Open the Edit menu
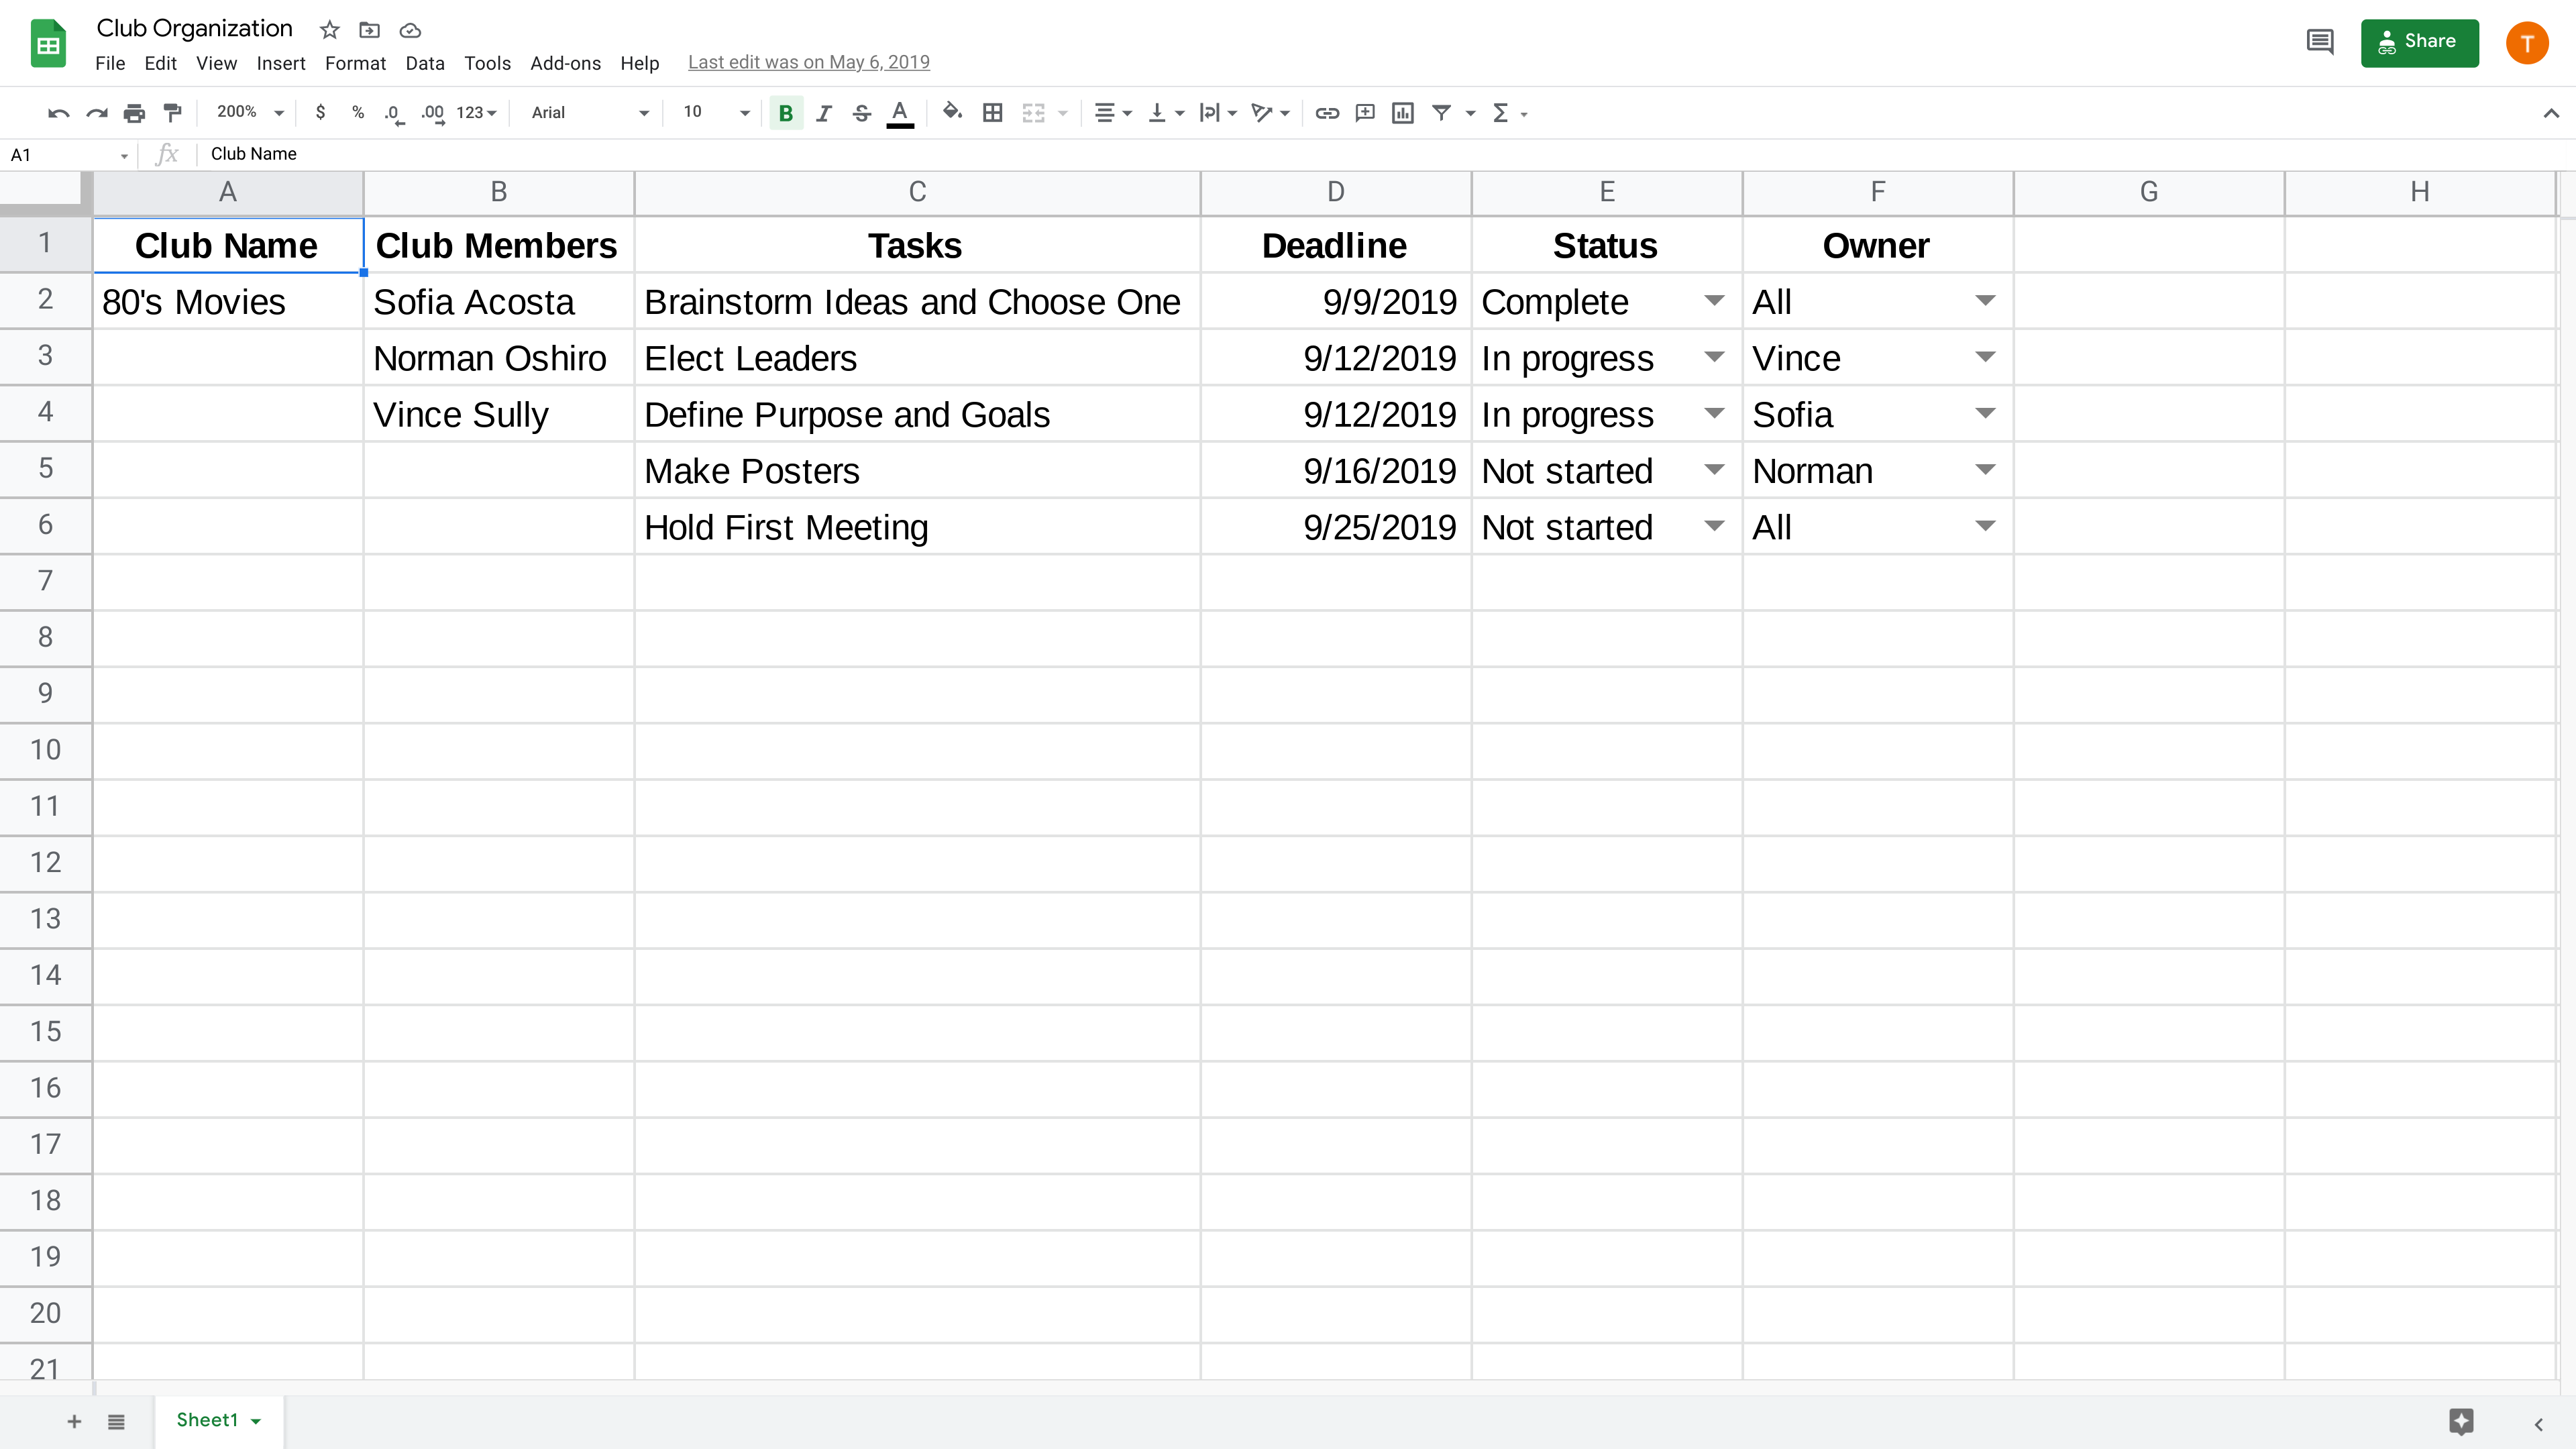 point(160,63)
